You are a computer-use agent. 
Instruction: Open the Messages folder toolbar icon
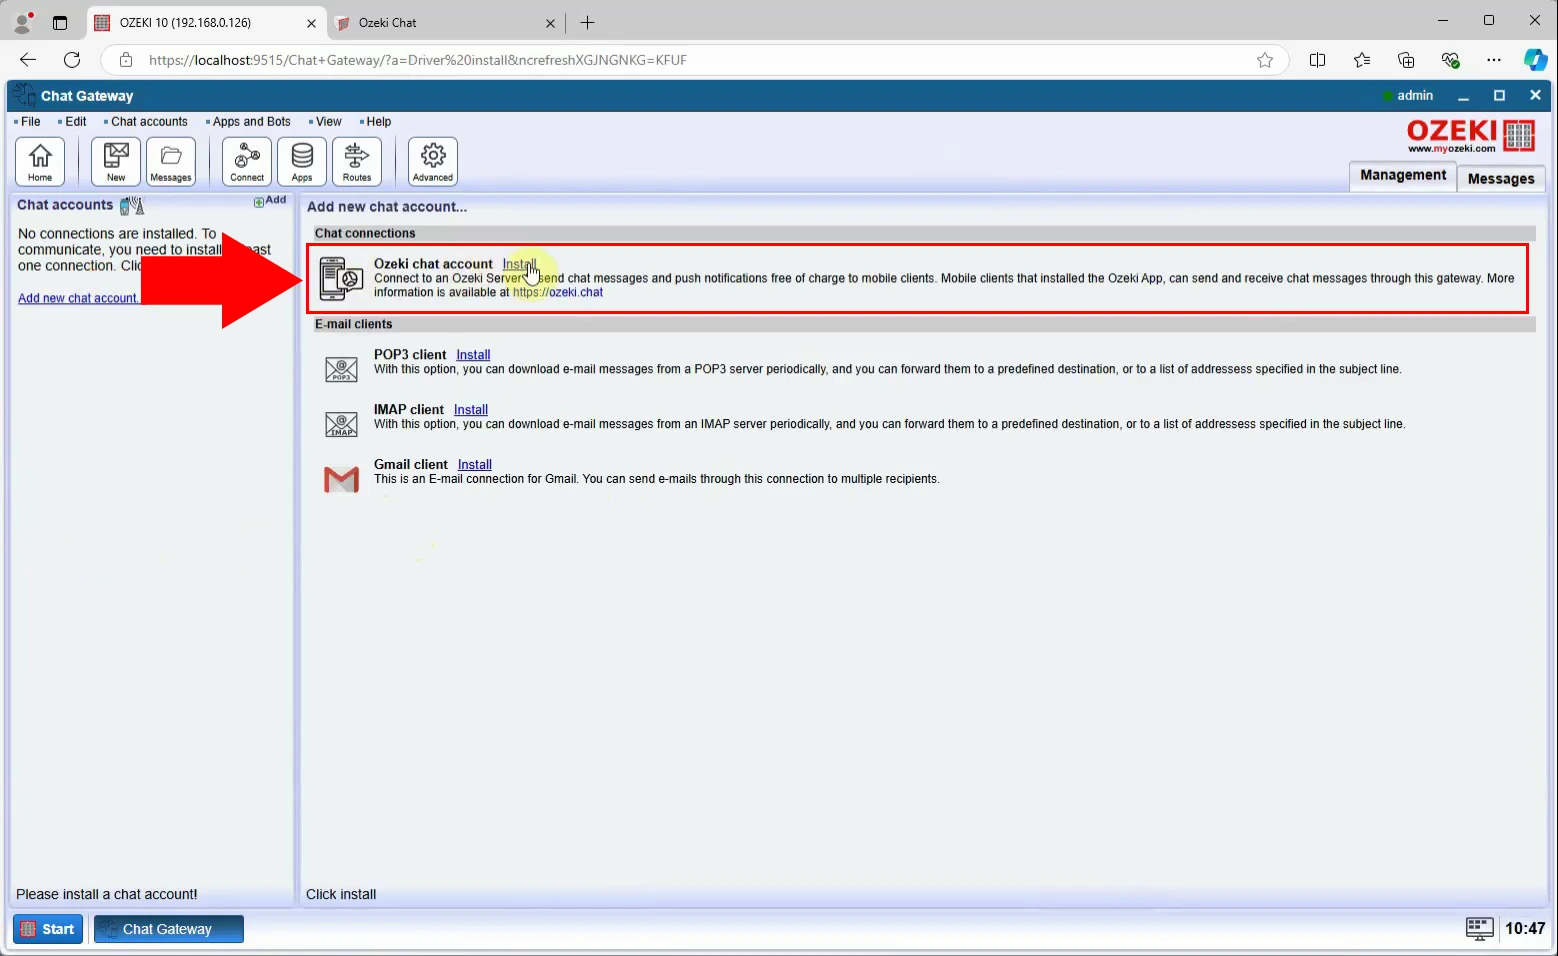pyautogui.click(x=171, y=162)
